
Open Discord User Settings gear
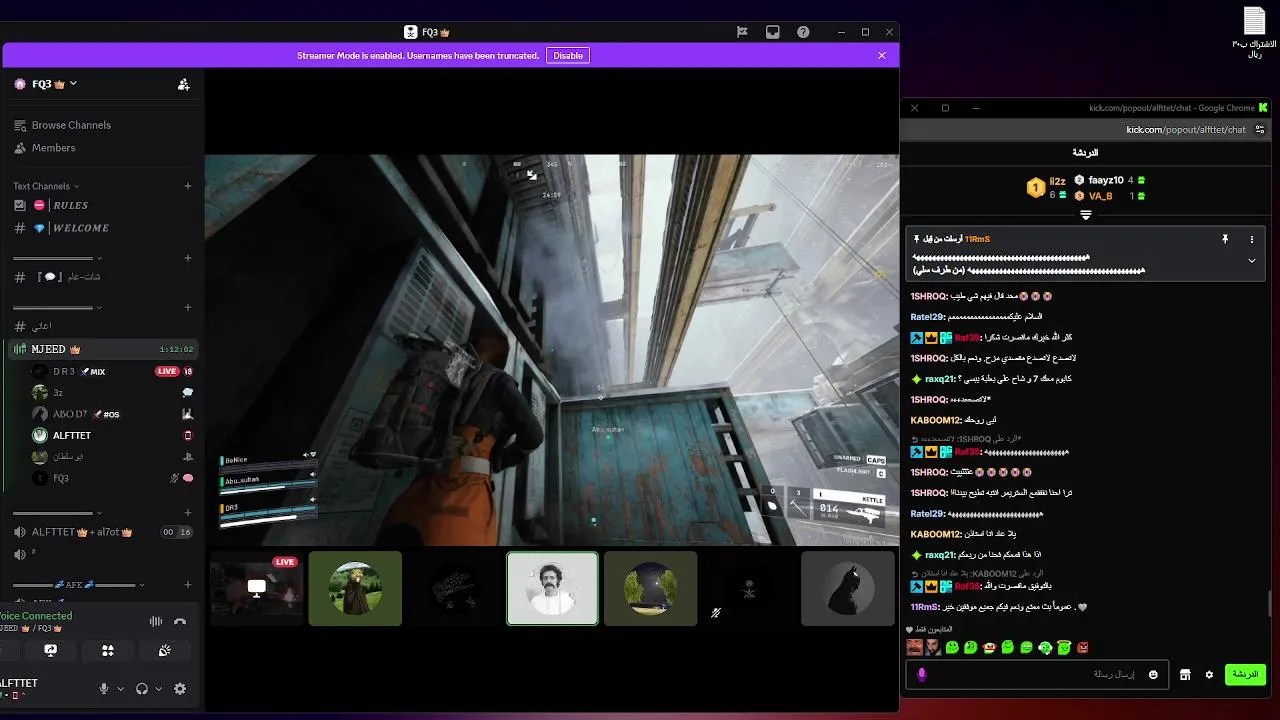[180, 689]
